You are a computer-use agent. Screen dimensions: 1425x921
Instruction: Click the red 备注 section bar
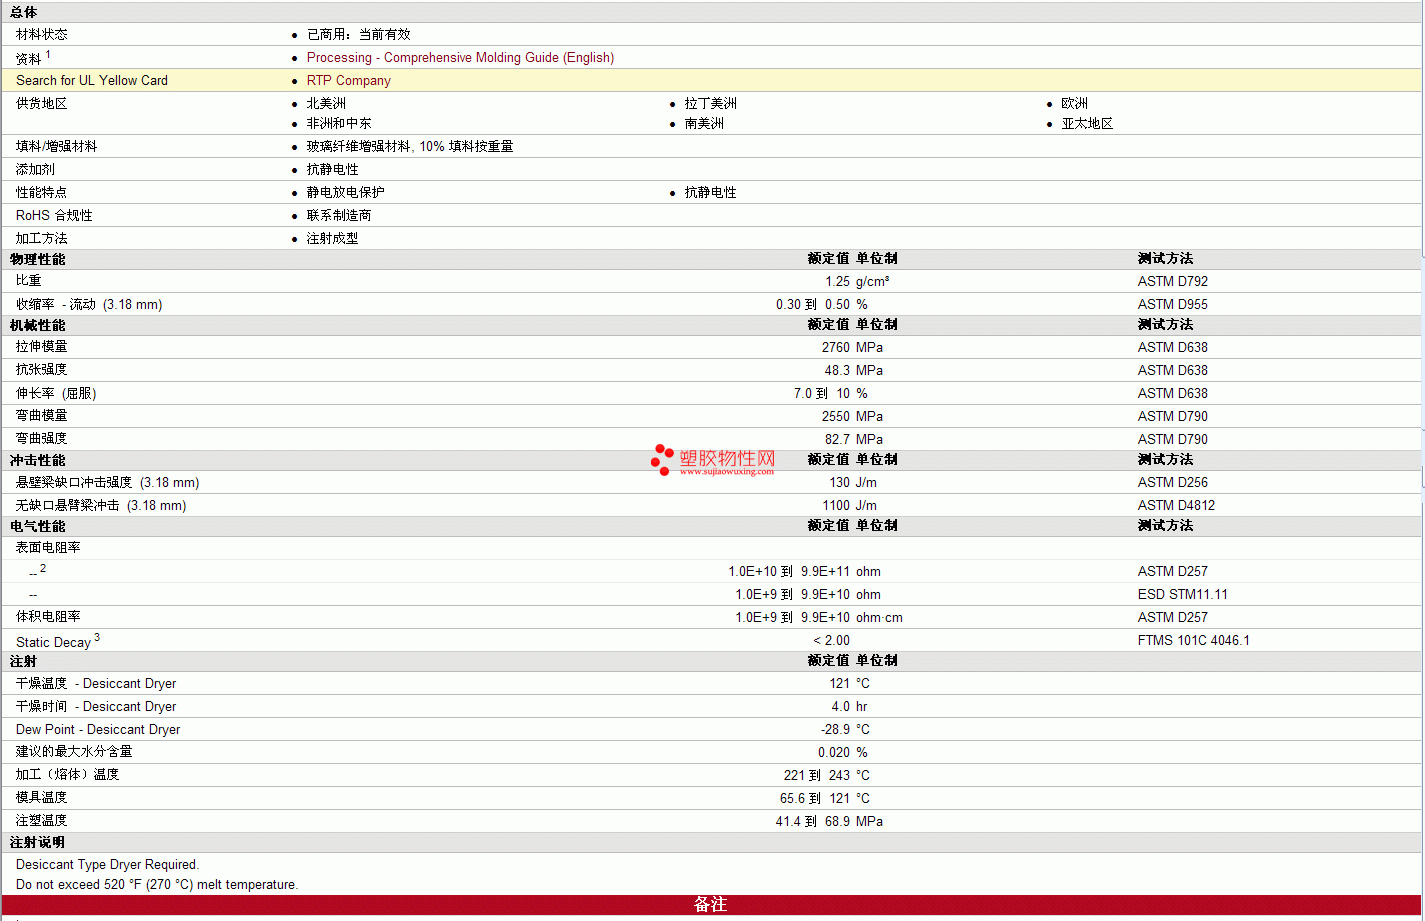click(x=711, y=905)
